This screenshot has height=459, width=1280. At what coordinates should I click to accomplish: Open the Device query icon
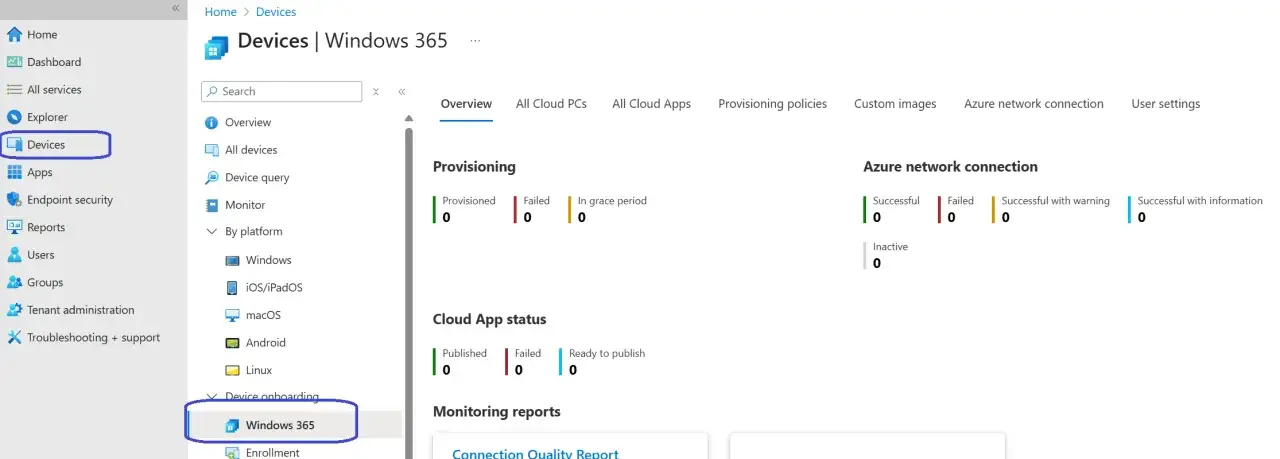click(211, 177)
